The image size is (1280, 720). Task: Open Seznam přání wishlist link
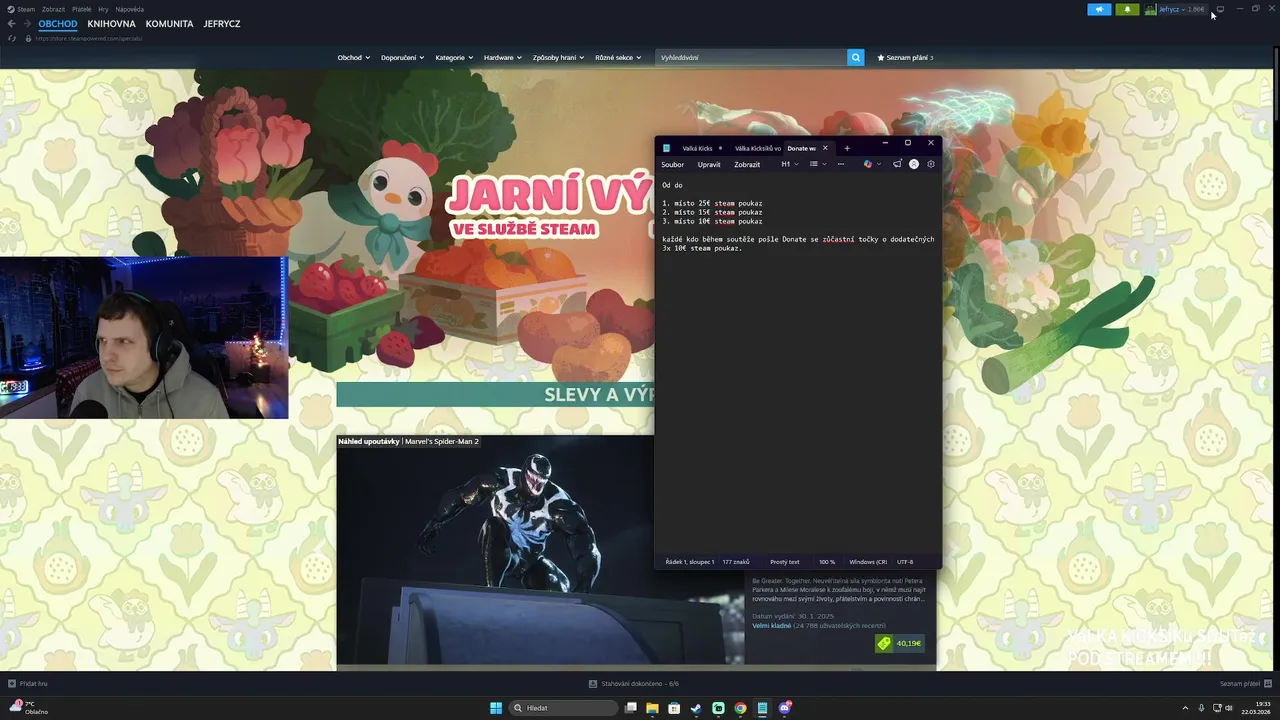click(905, 57)
